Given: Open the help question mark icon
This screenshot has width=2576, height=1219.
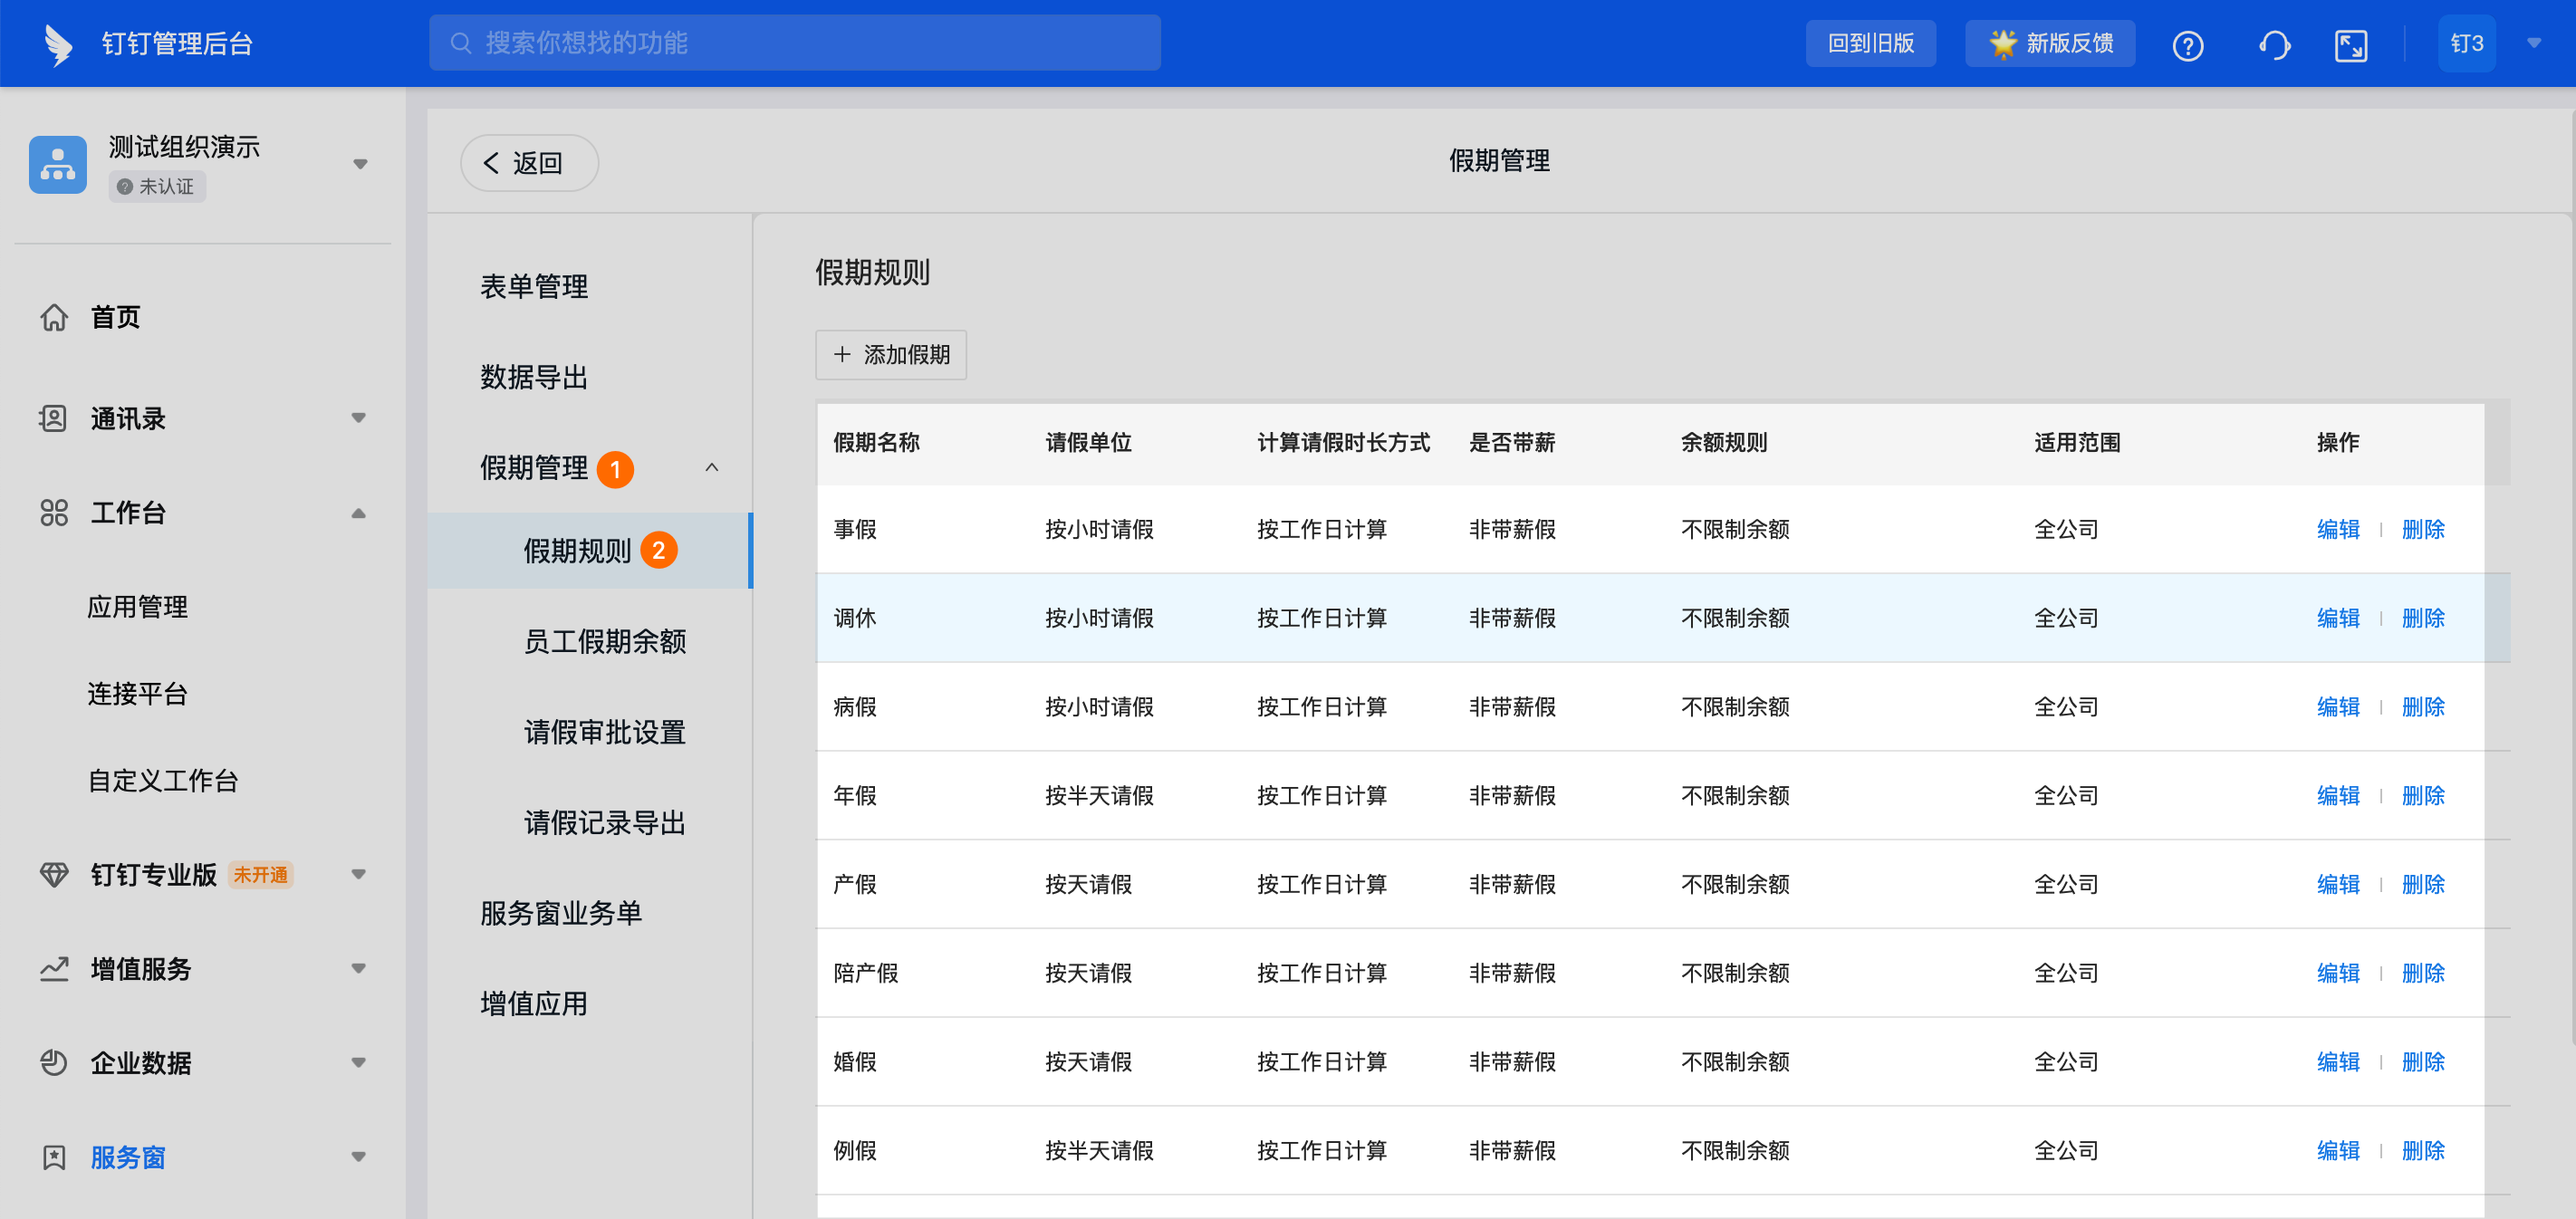Looking at the screenshot, I should click(x=2187, y=45).
